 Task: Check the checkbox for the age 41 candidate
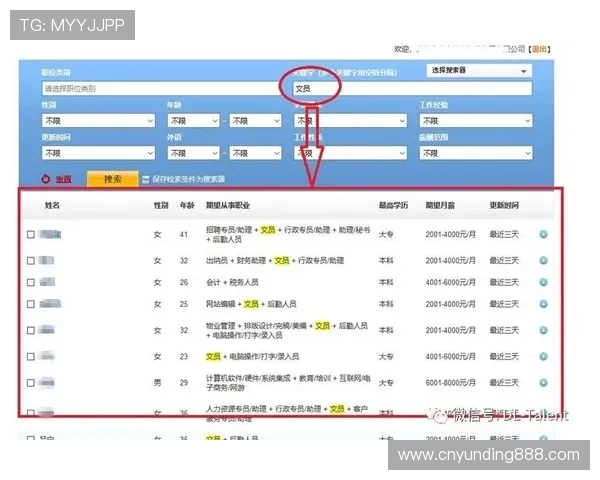click(x=31, y=234)
